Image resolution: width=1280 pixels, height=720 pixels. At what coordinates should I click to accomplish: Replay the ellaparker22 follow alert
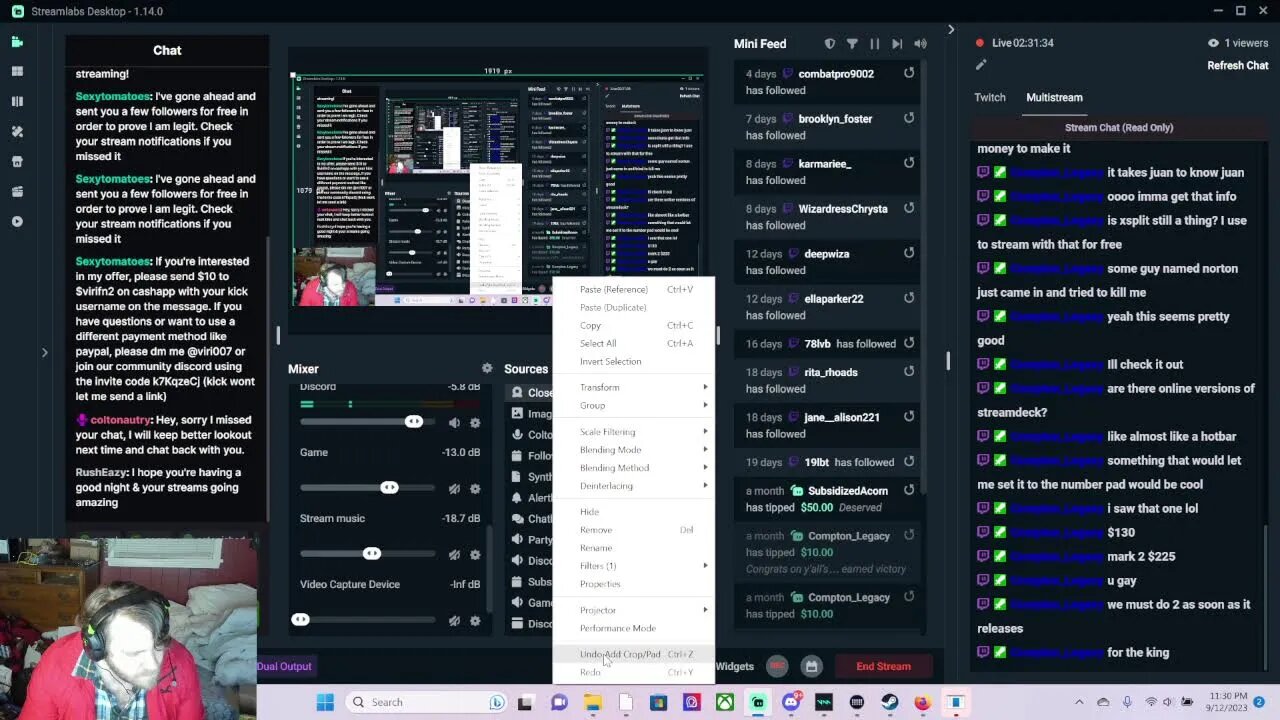click(x=909, y=298)
